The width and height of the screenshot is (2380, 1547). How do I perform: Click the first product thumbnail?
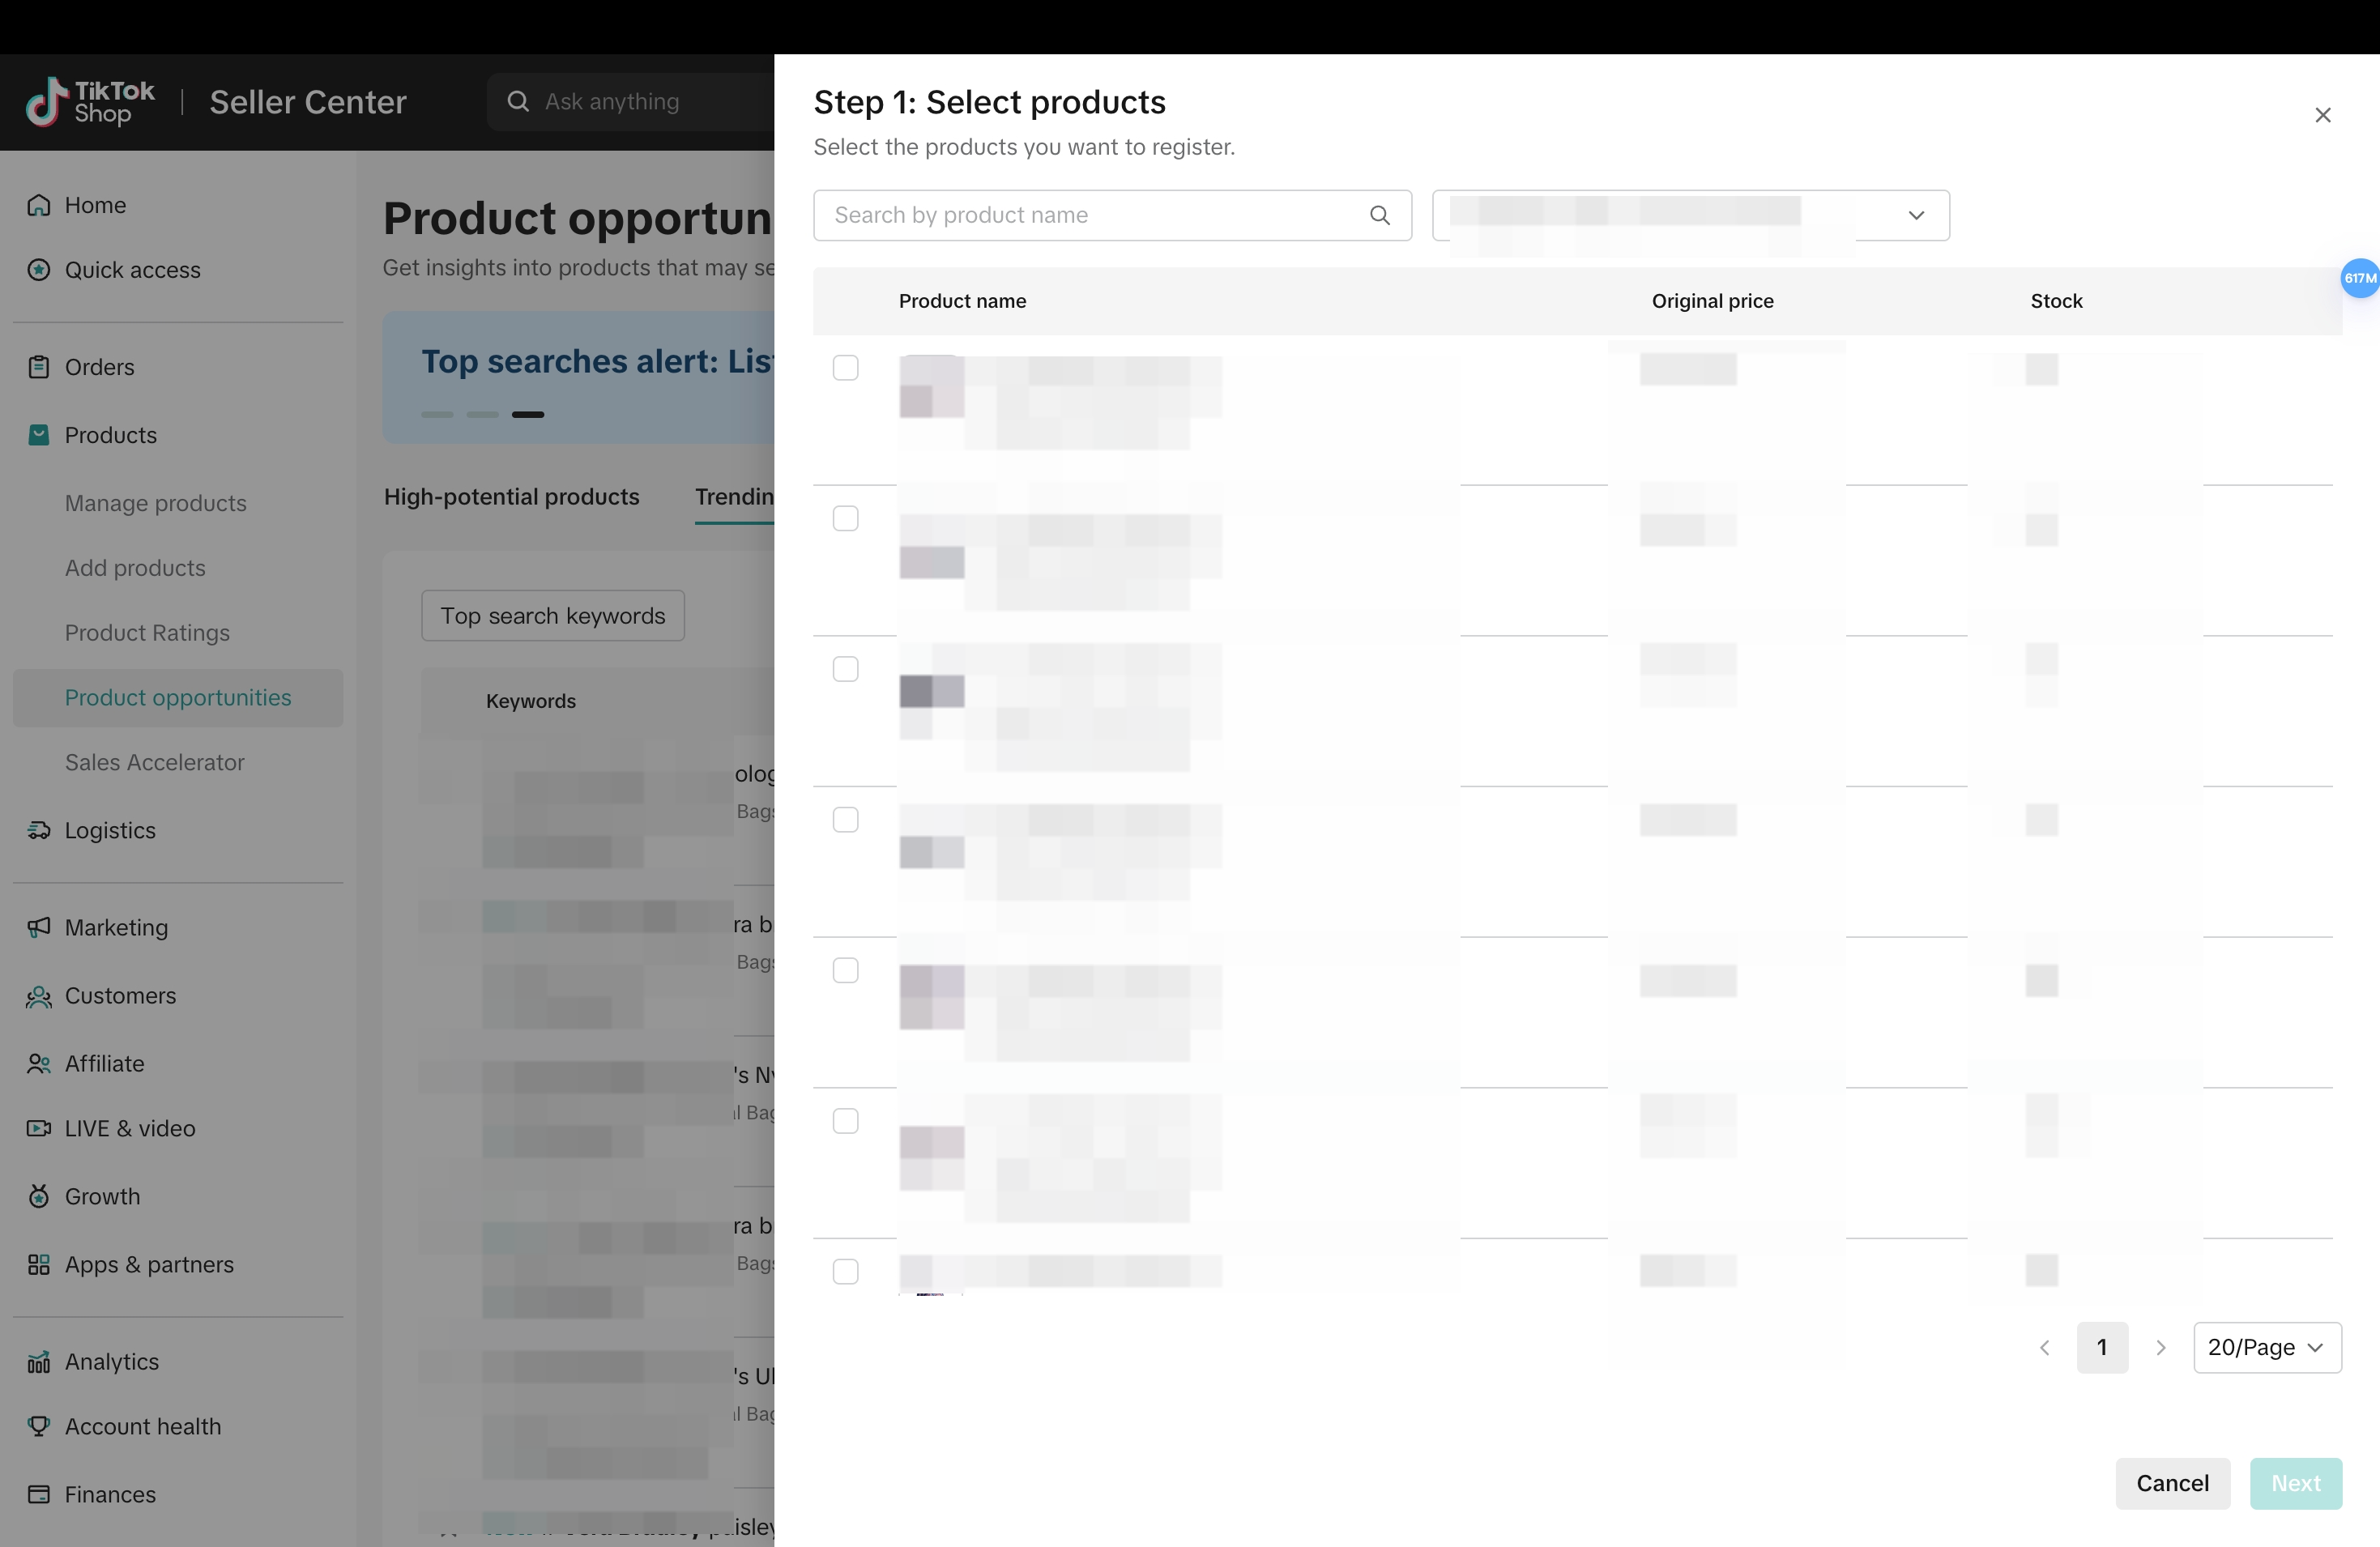pos(932,387)
